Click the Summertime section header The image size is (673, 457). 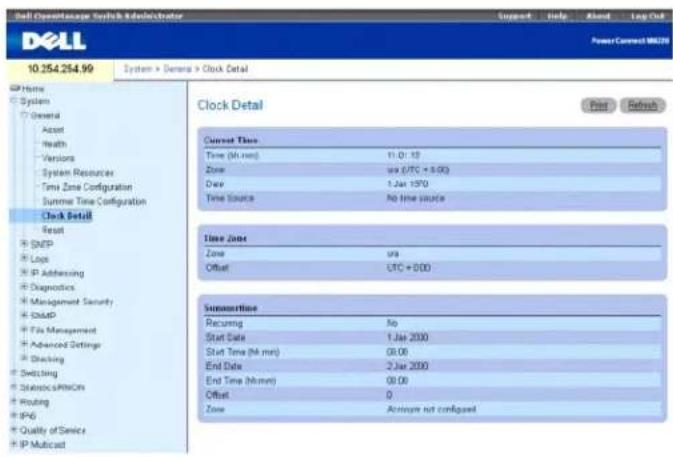pos(230,308)
